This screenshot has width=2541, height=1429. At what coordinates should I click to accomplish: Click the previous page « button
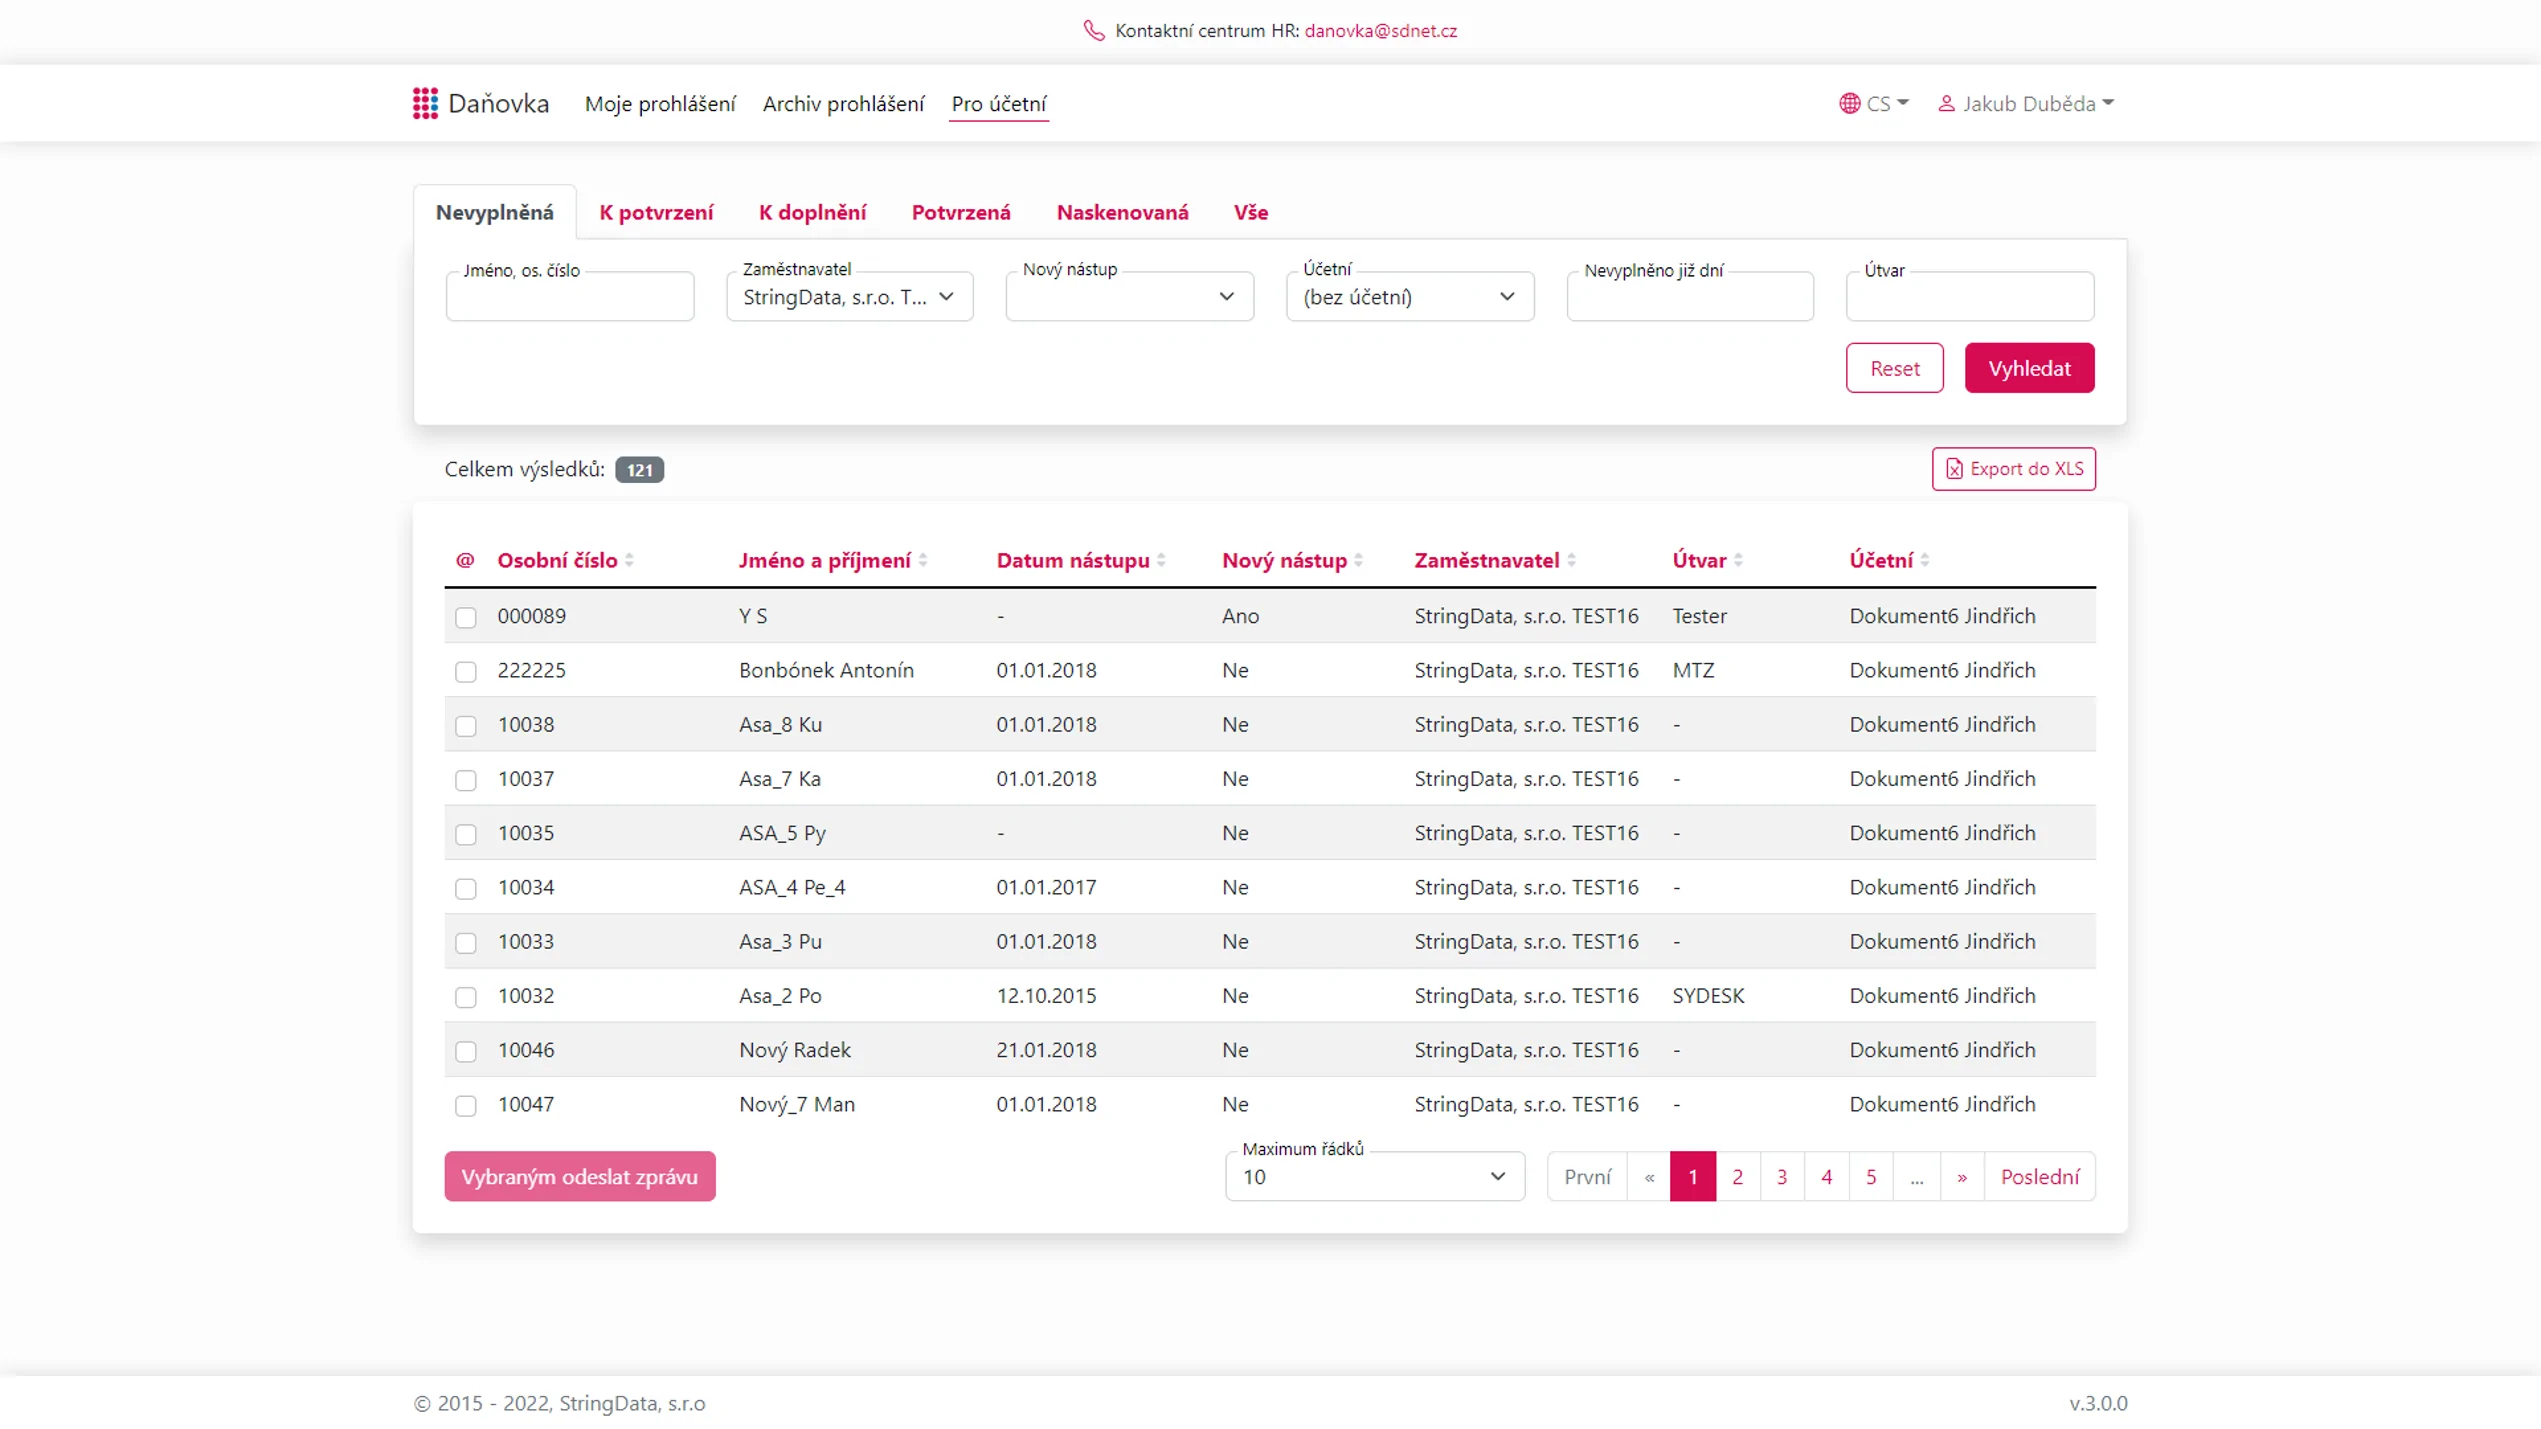[1648, 1176]
